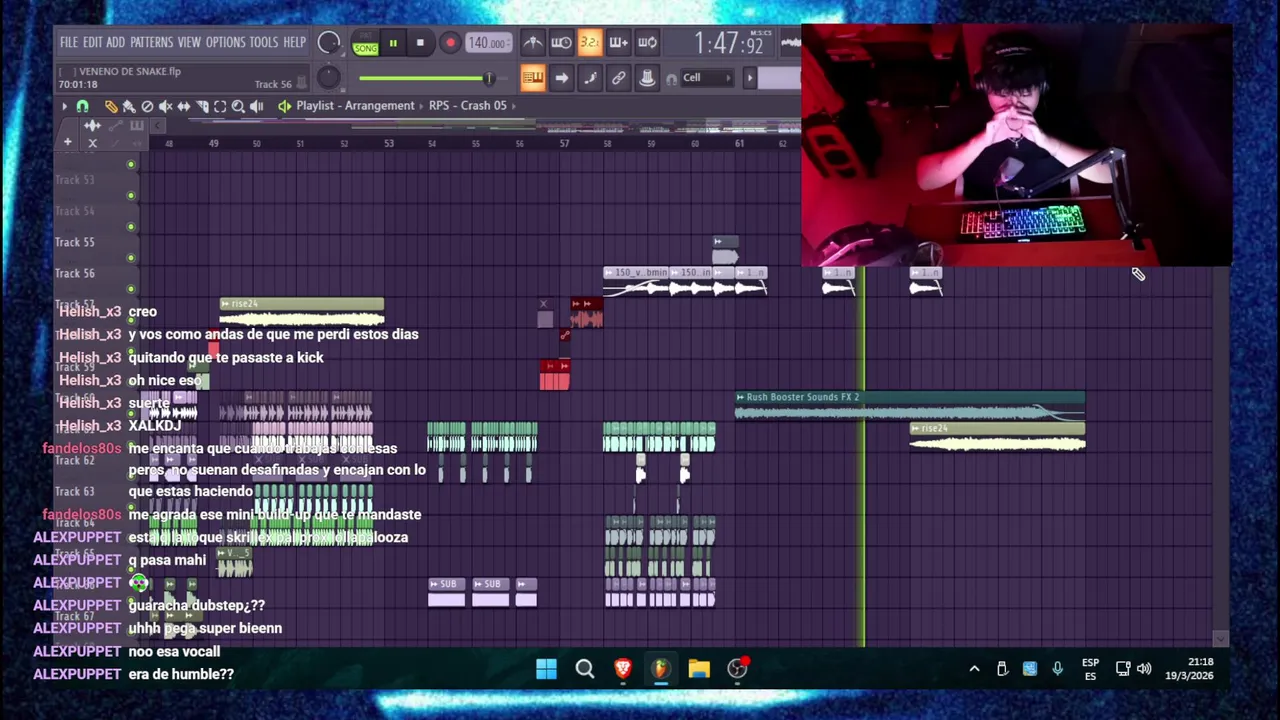
Task: Add a track with the plus icon
Action: tap(67, 143)
